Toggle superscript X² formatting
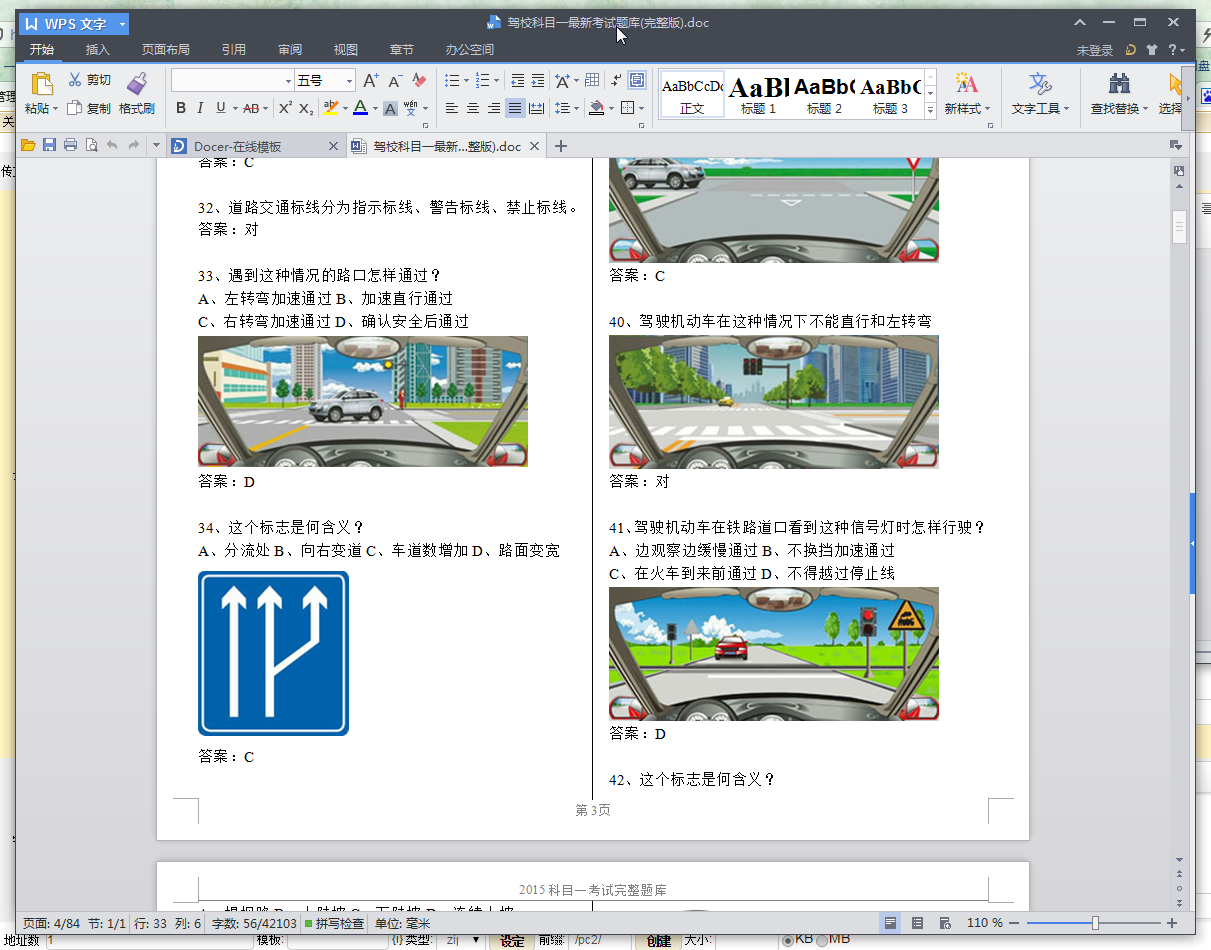The image size is (1211, 950). [x=285, y=108]
